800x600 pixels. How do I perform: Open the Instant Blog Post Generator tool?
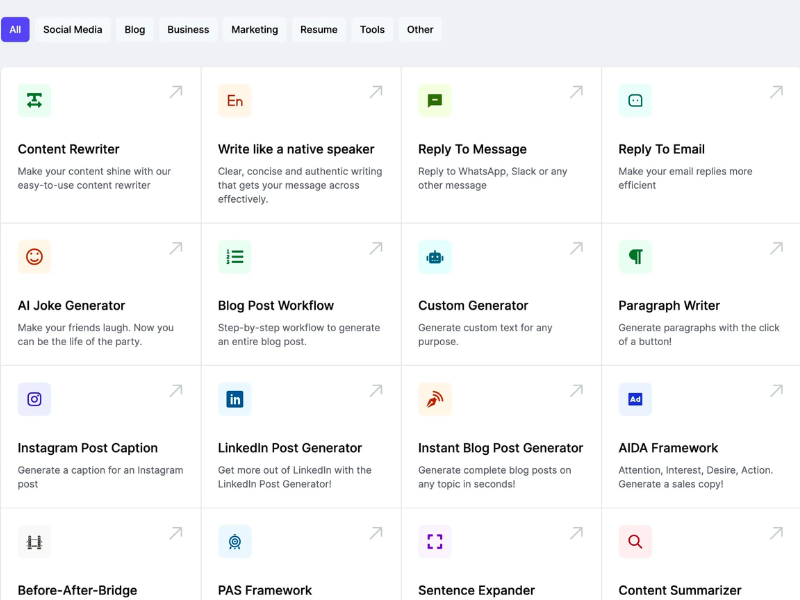click(x=500, y=447)
